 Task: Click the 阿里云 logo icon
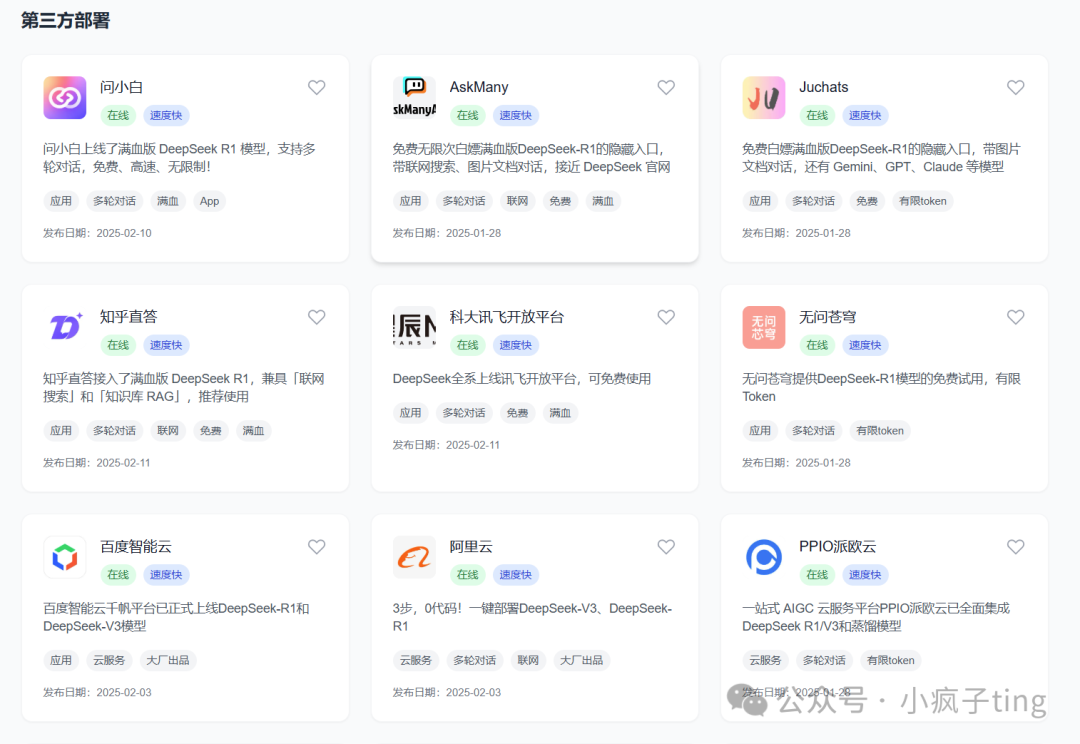tap(414, 557)
